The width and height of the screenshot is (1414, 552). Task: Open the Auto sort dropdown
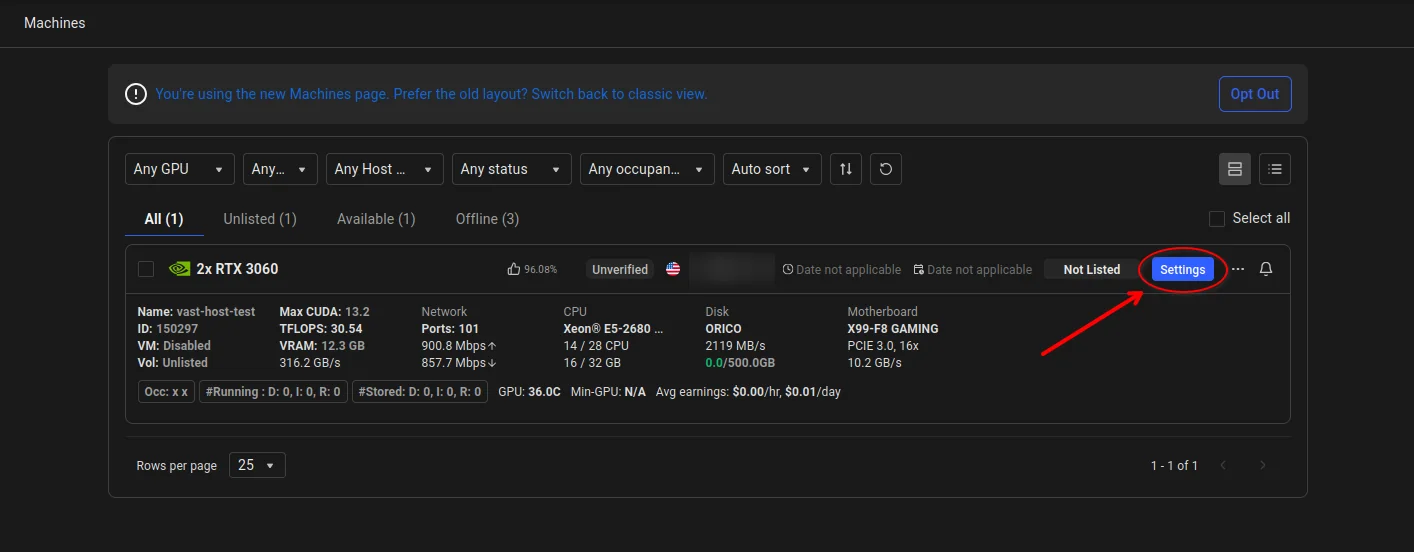tap(773, 169)
